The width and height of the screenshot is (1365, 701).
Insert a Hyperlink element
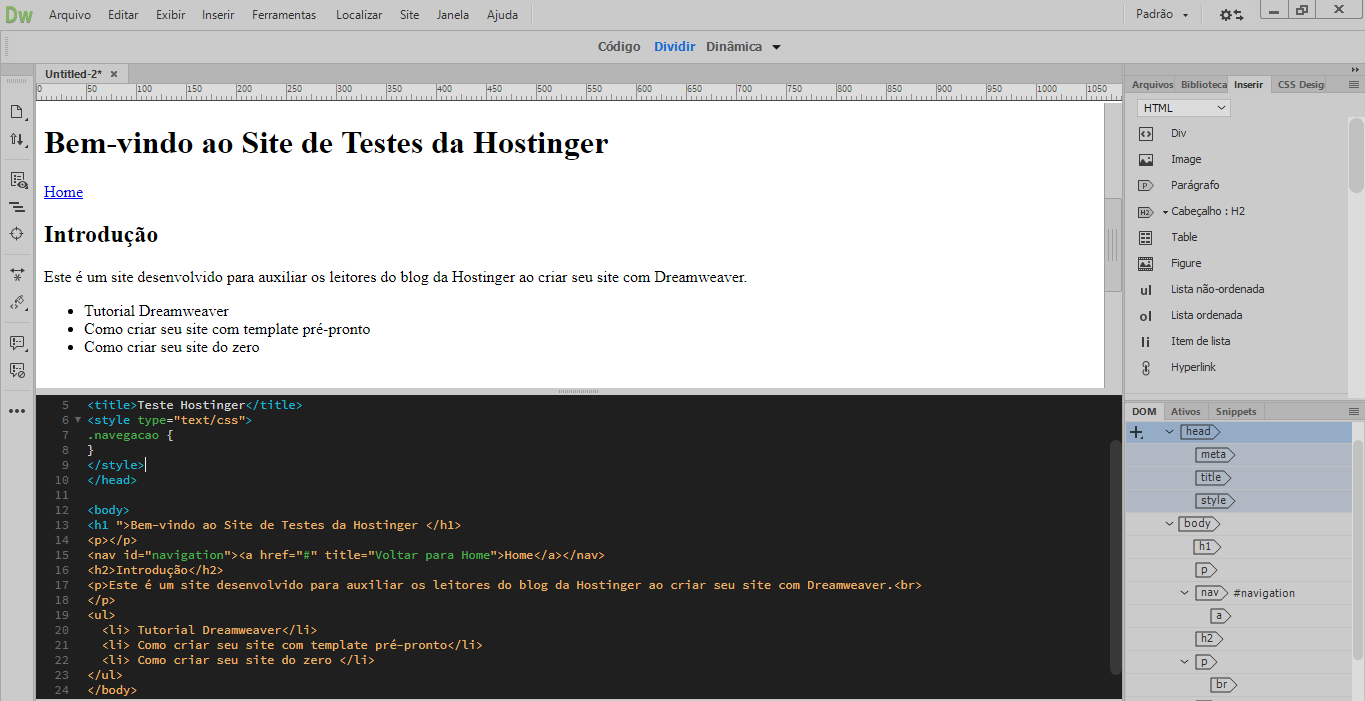[x=1194, y=366]
